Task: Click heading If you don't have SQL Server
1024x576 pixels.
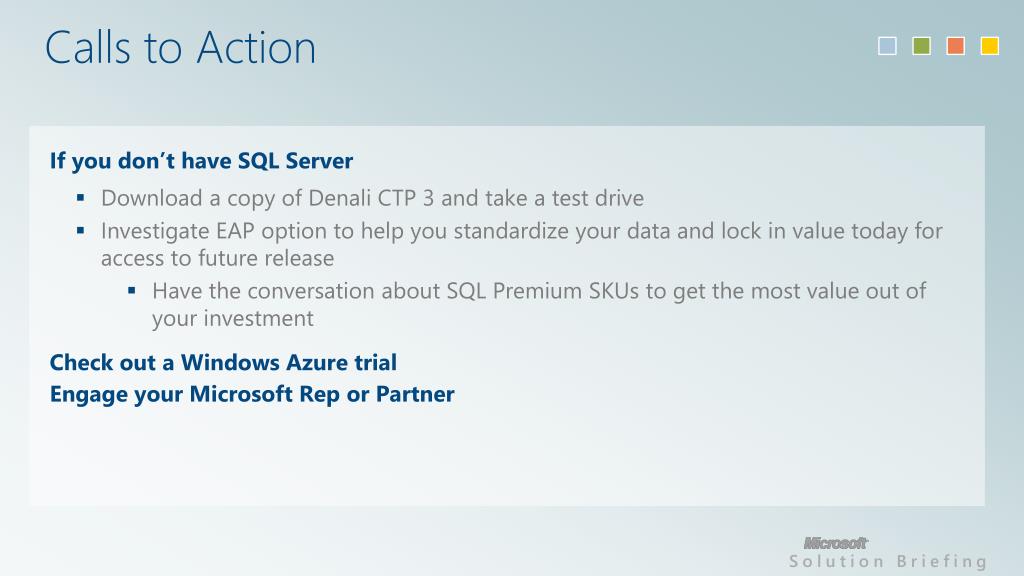Action: click(201, 161)
